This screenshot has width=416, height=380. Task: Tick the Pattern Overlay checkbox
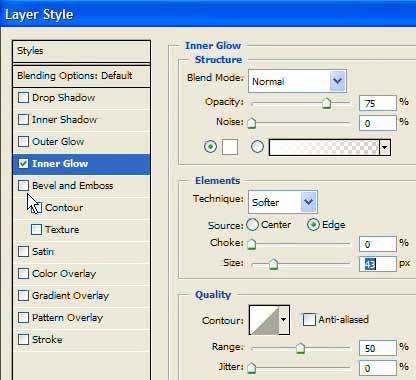[23, 317]
